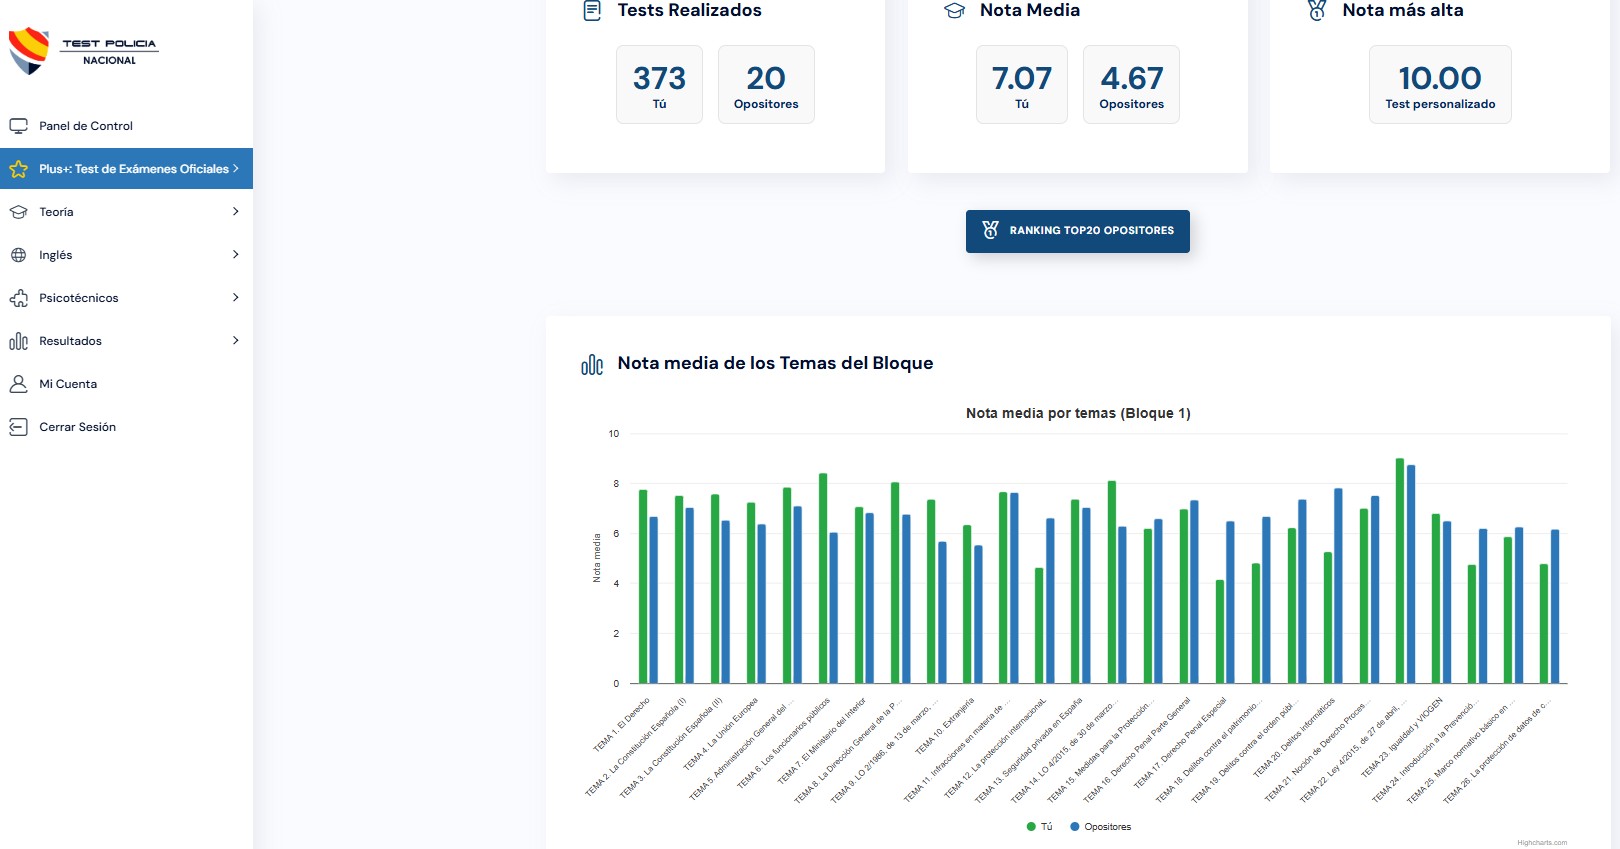The width and height of the screenshot is (1620, 849).
Task: Go to Mi Cuenta menu item
Action: (x=68, y=384)
